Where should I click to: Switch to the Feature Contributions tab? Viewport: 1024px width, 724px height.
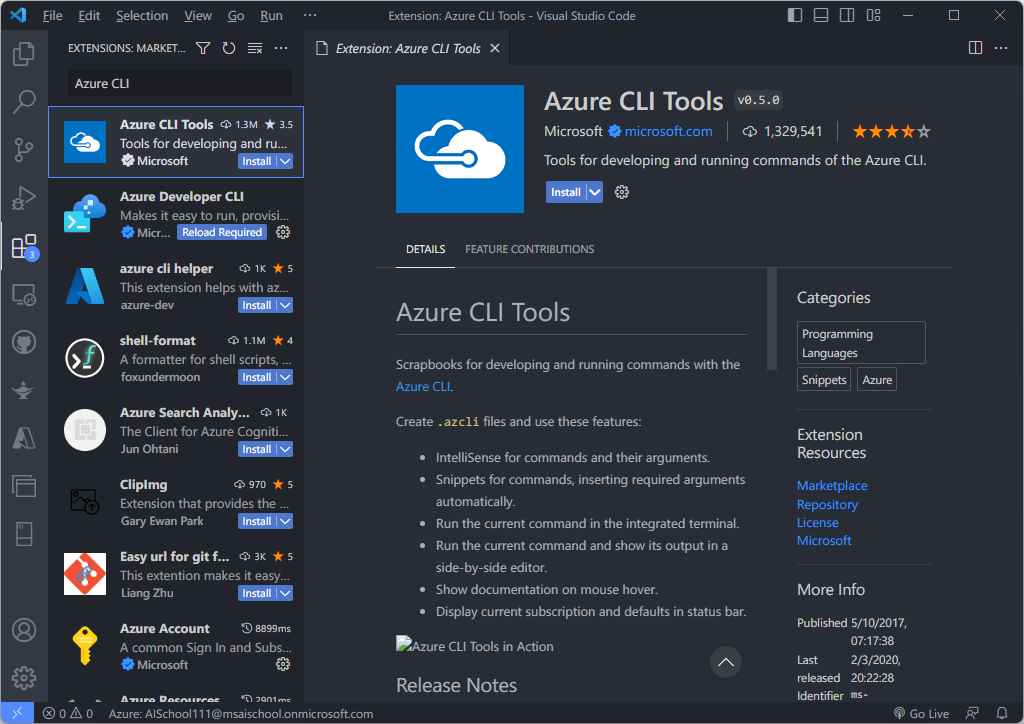coord(530,249)
